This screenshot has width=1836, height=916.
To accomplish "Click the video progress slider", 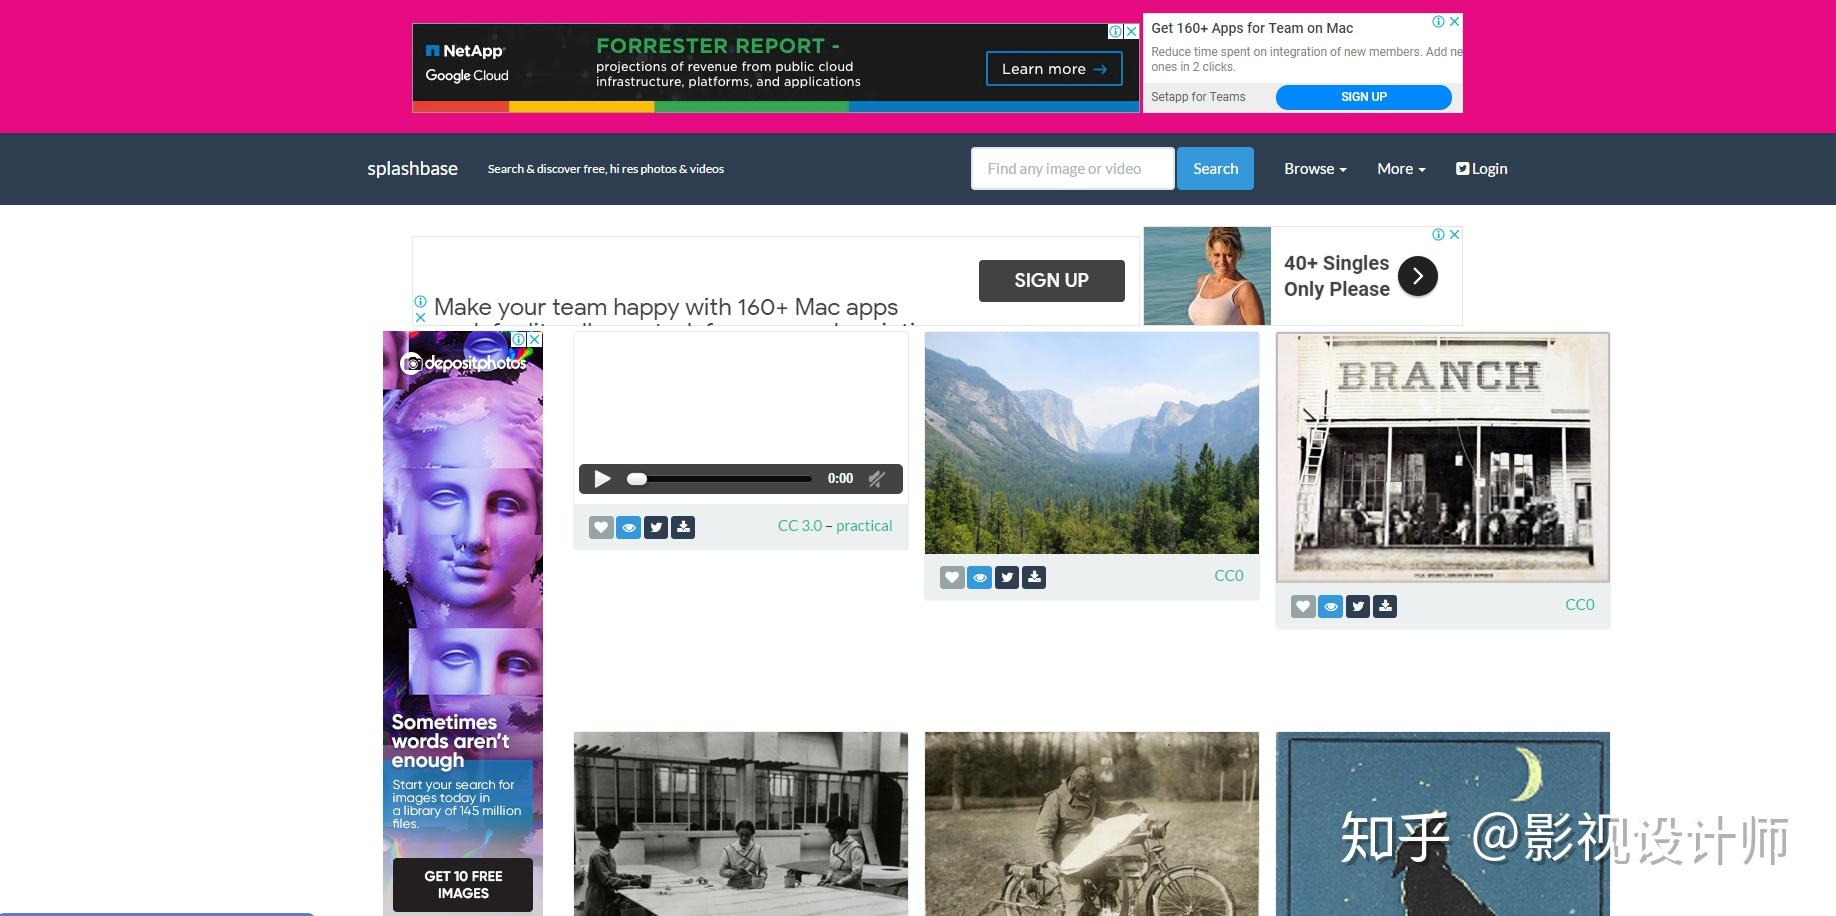I will coord(719,479).
